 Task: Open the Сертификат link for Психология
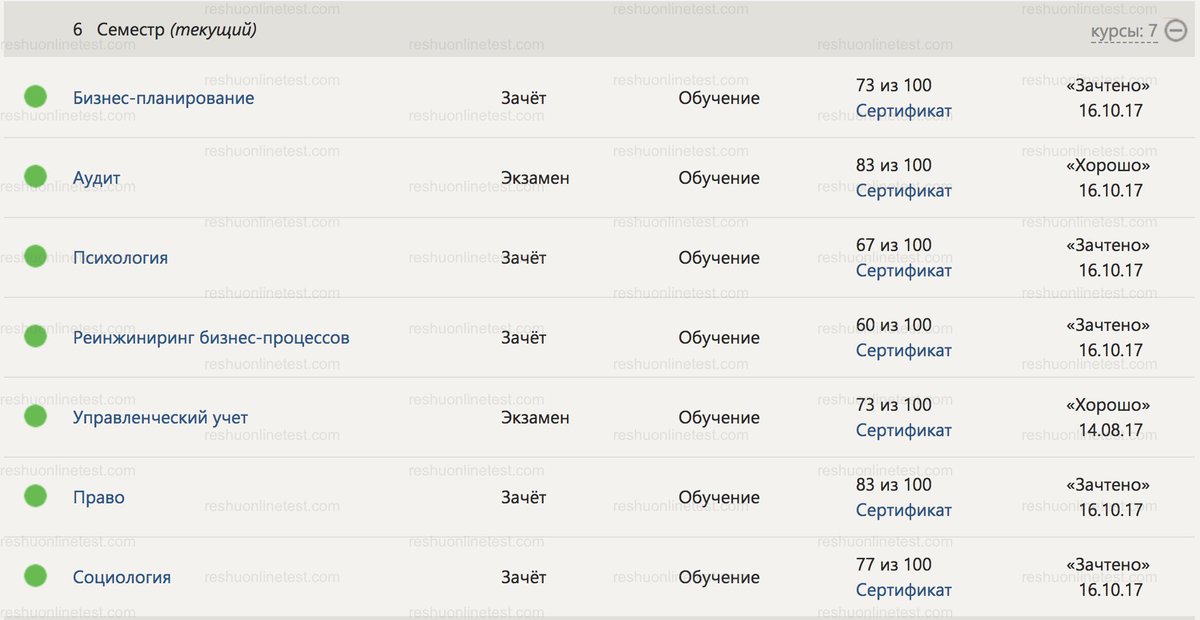(903, 270)
